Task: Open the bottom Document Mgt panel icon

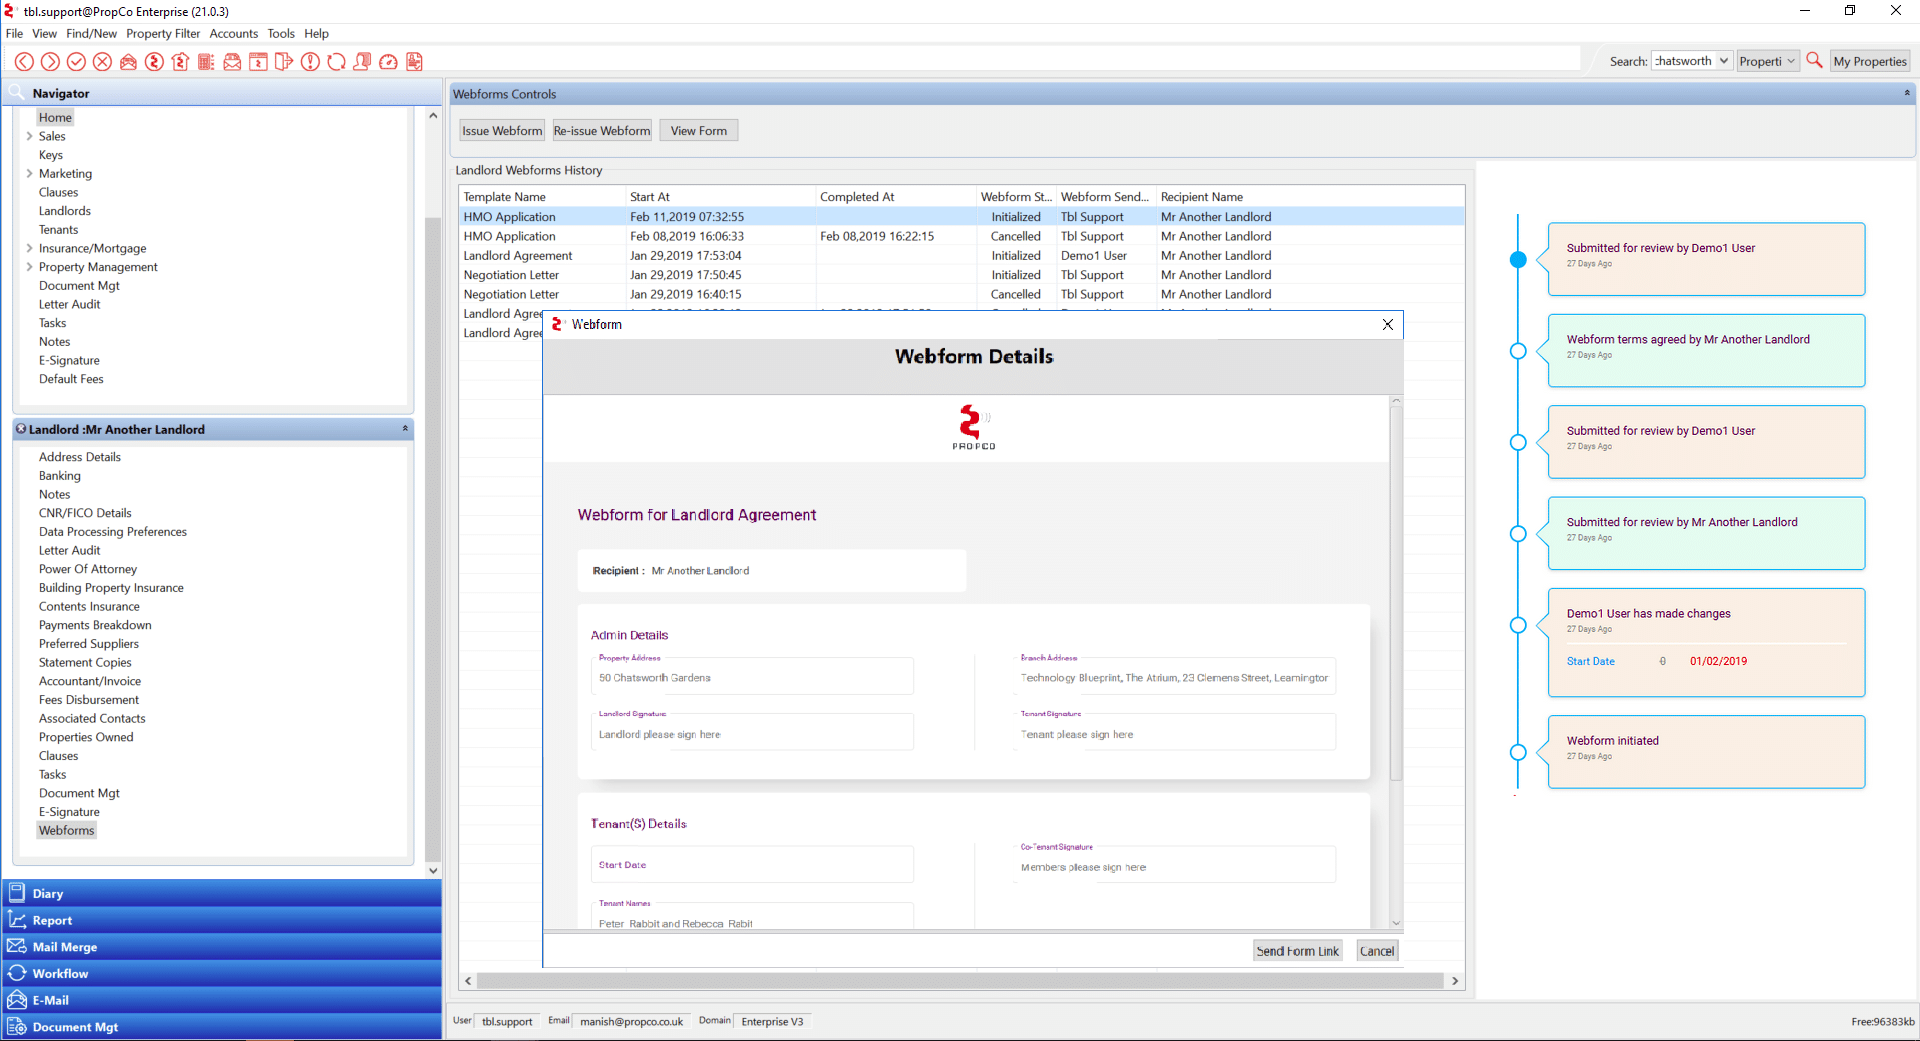Action: click(x=17, y=1026)
